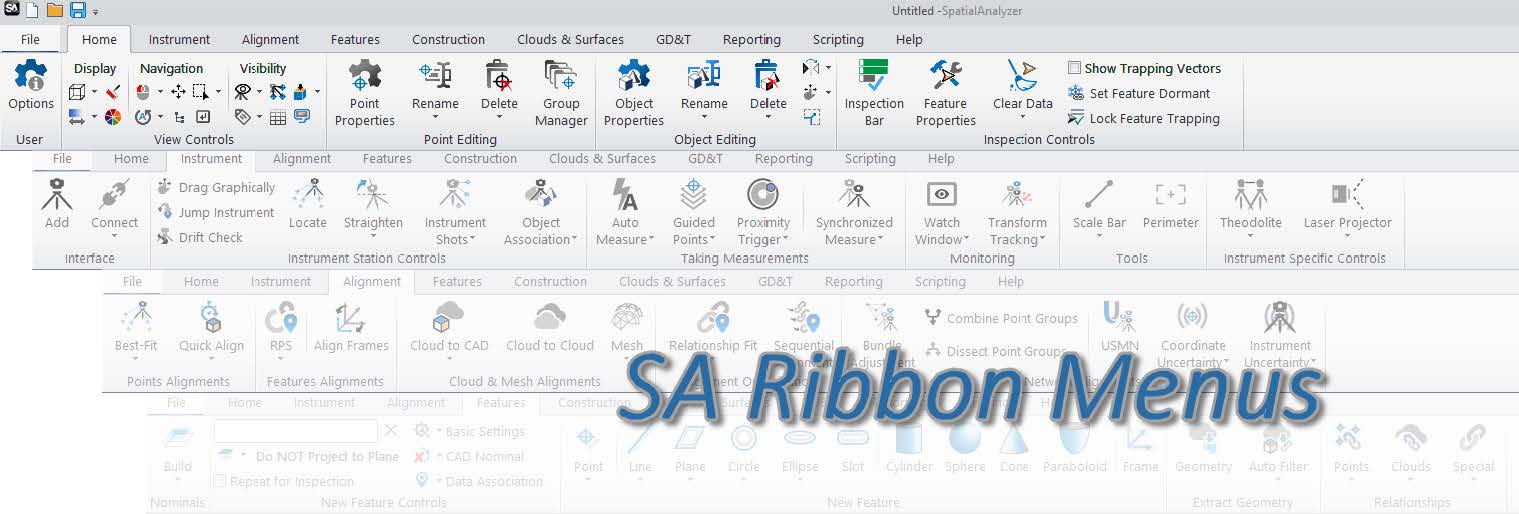This screenshot has height=514, width=1519.
Task: Click the feature name input field
Action: pyautogui.click(x=295, y=431)
